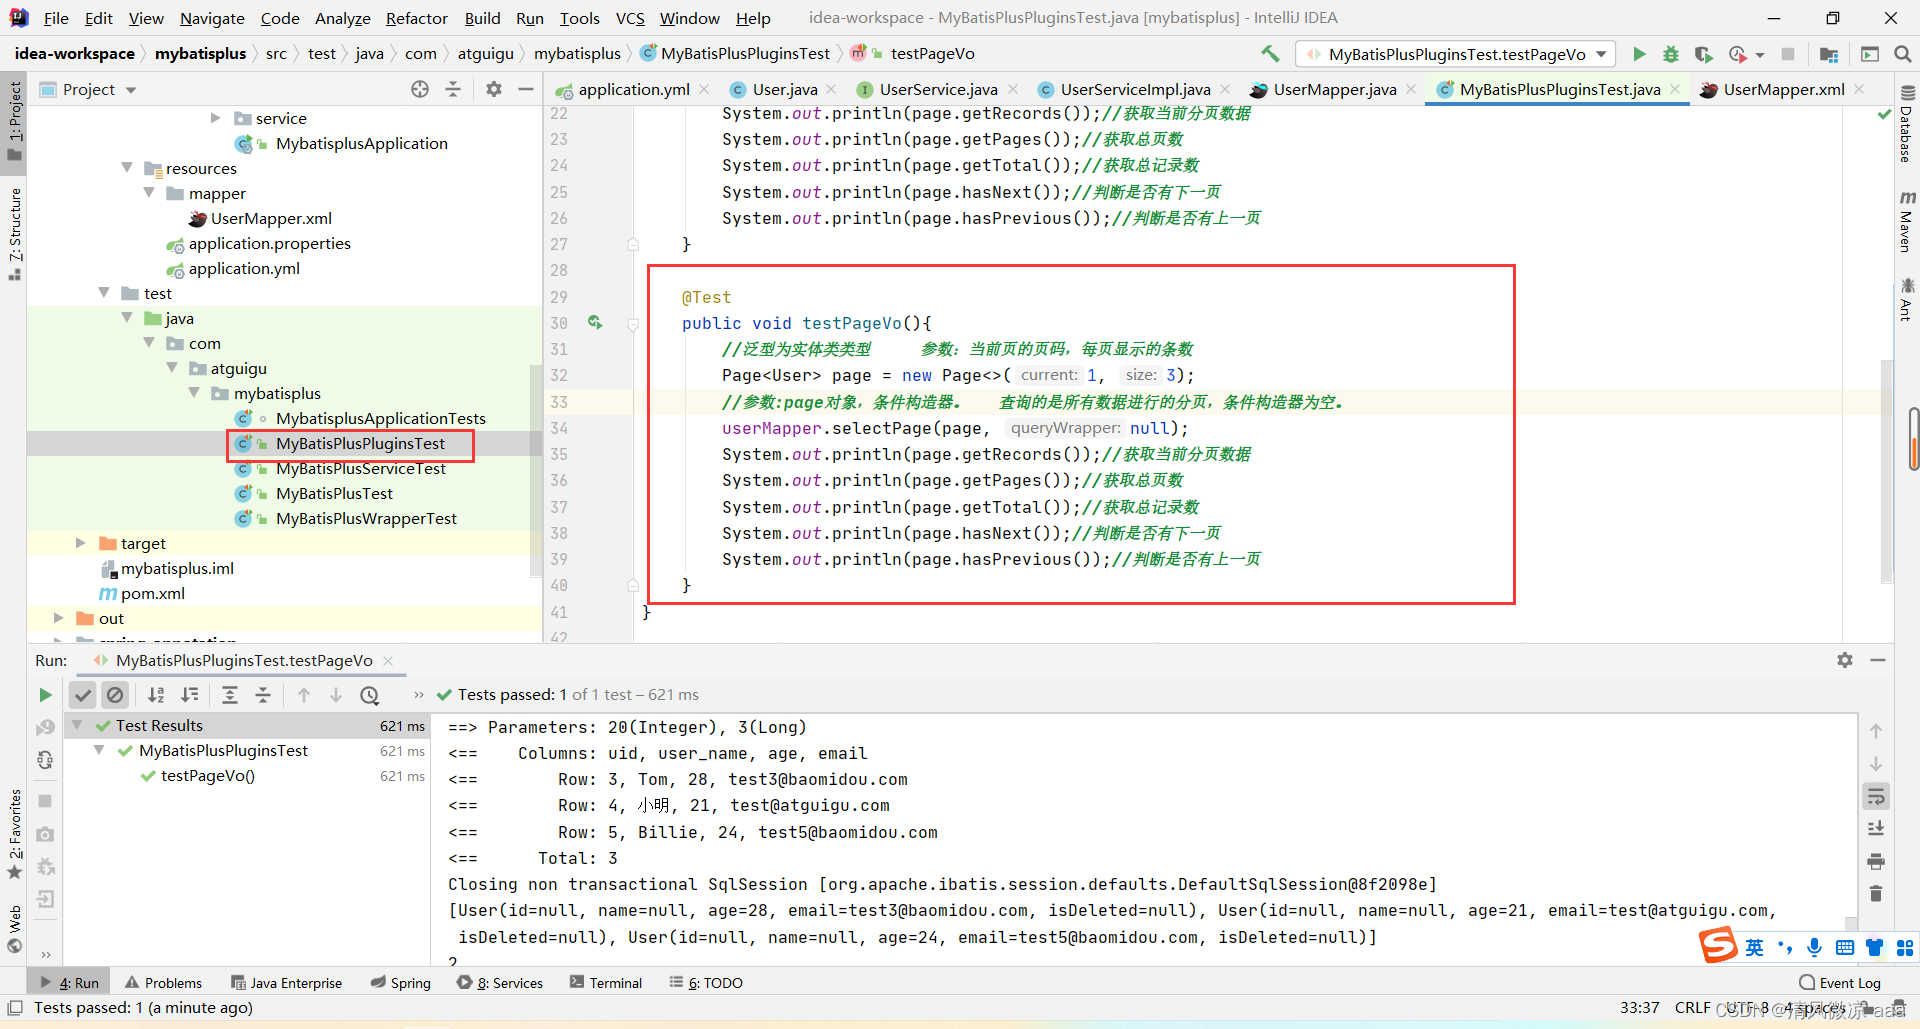This screenshot has height=1029, width=1920.
Task: Click the Sogou voice input microphone
Action: (x=1814, y=947)
